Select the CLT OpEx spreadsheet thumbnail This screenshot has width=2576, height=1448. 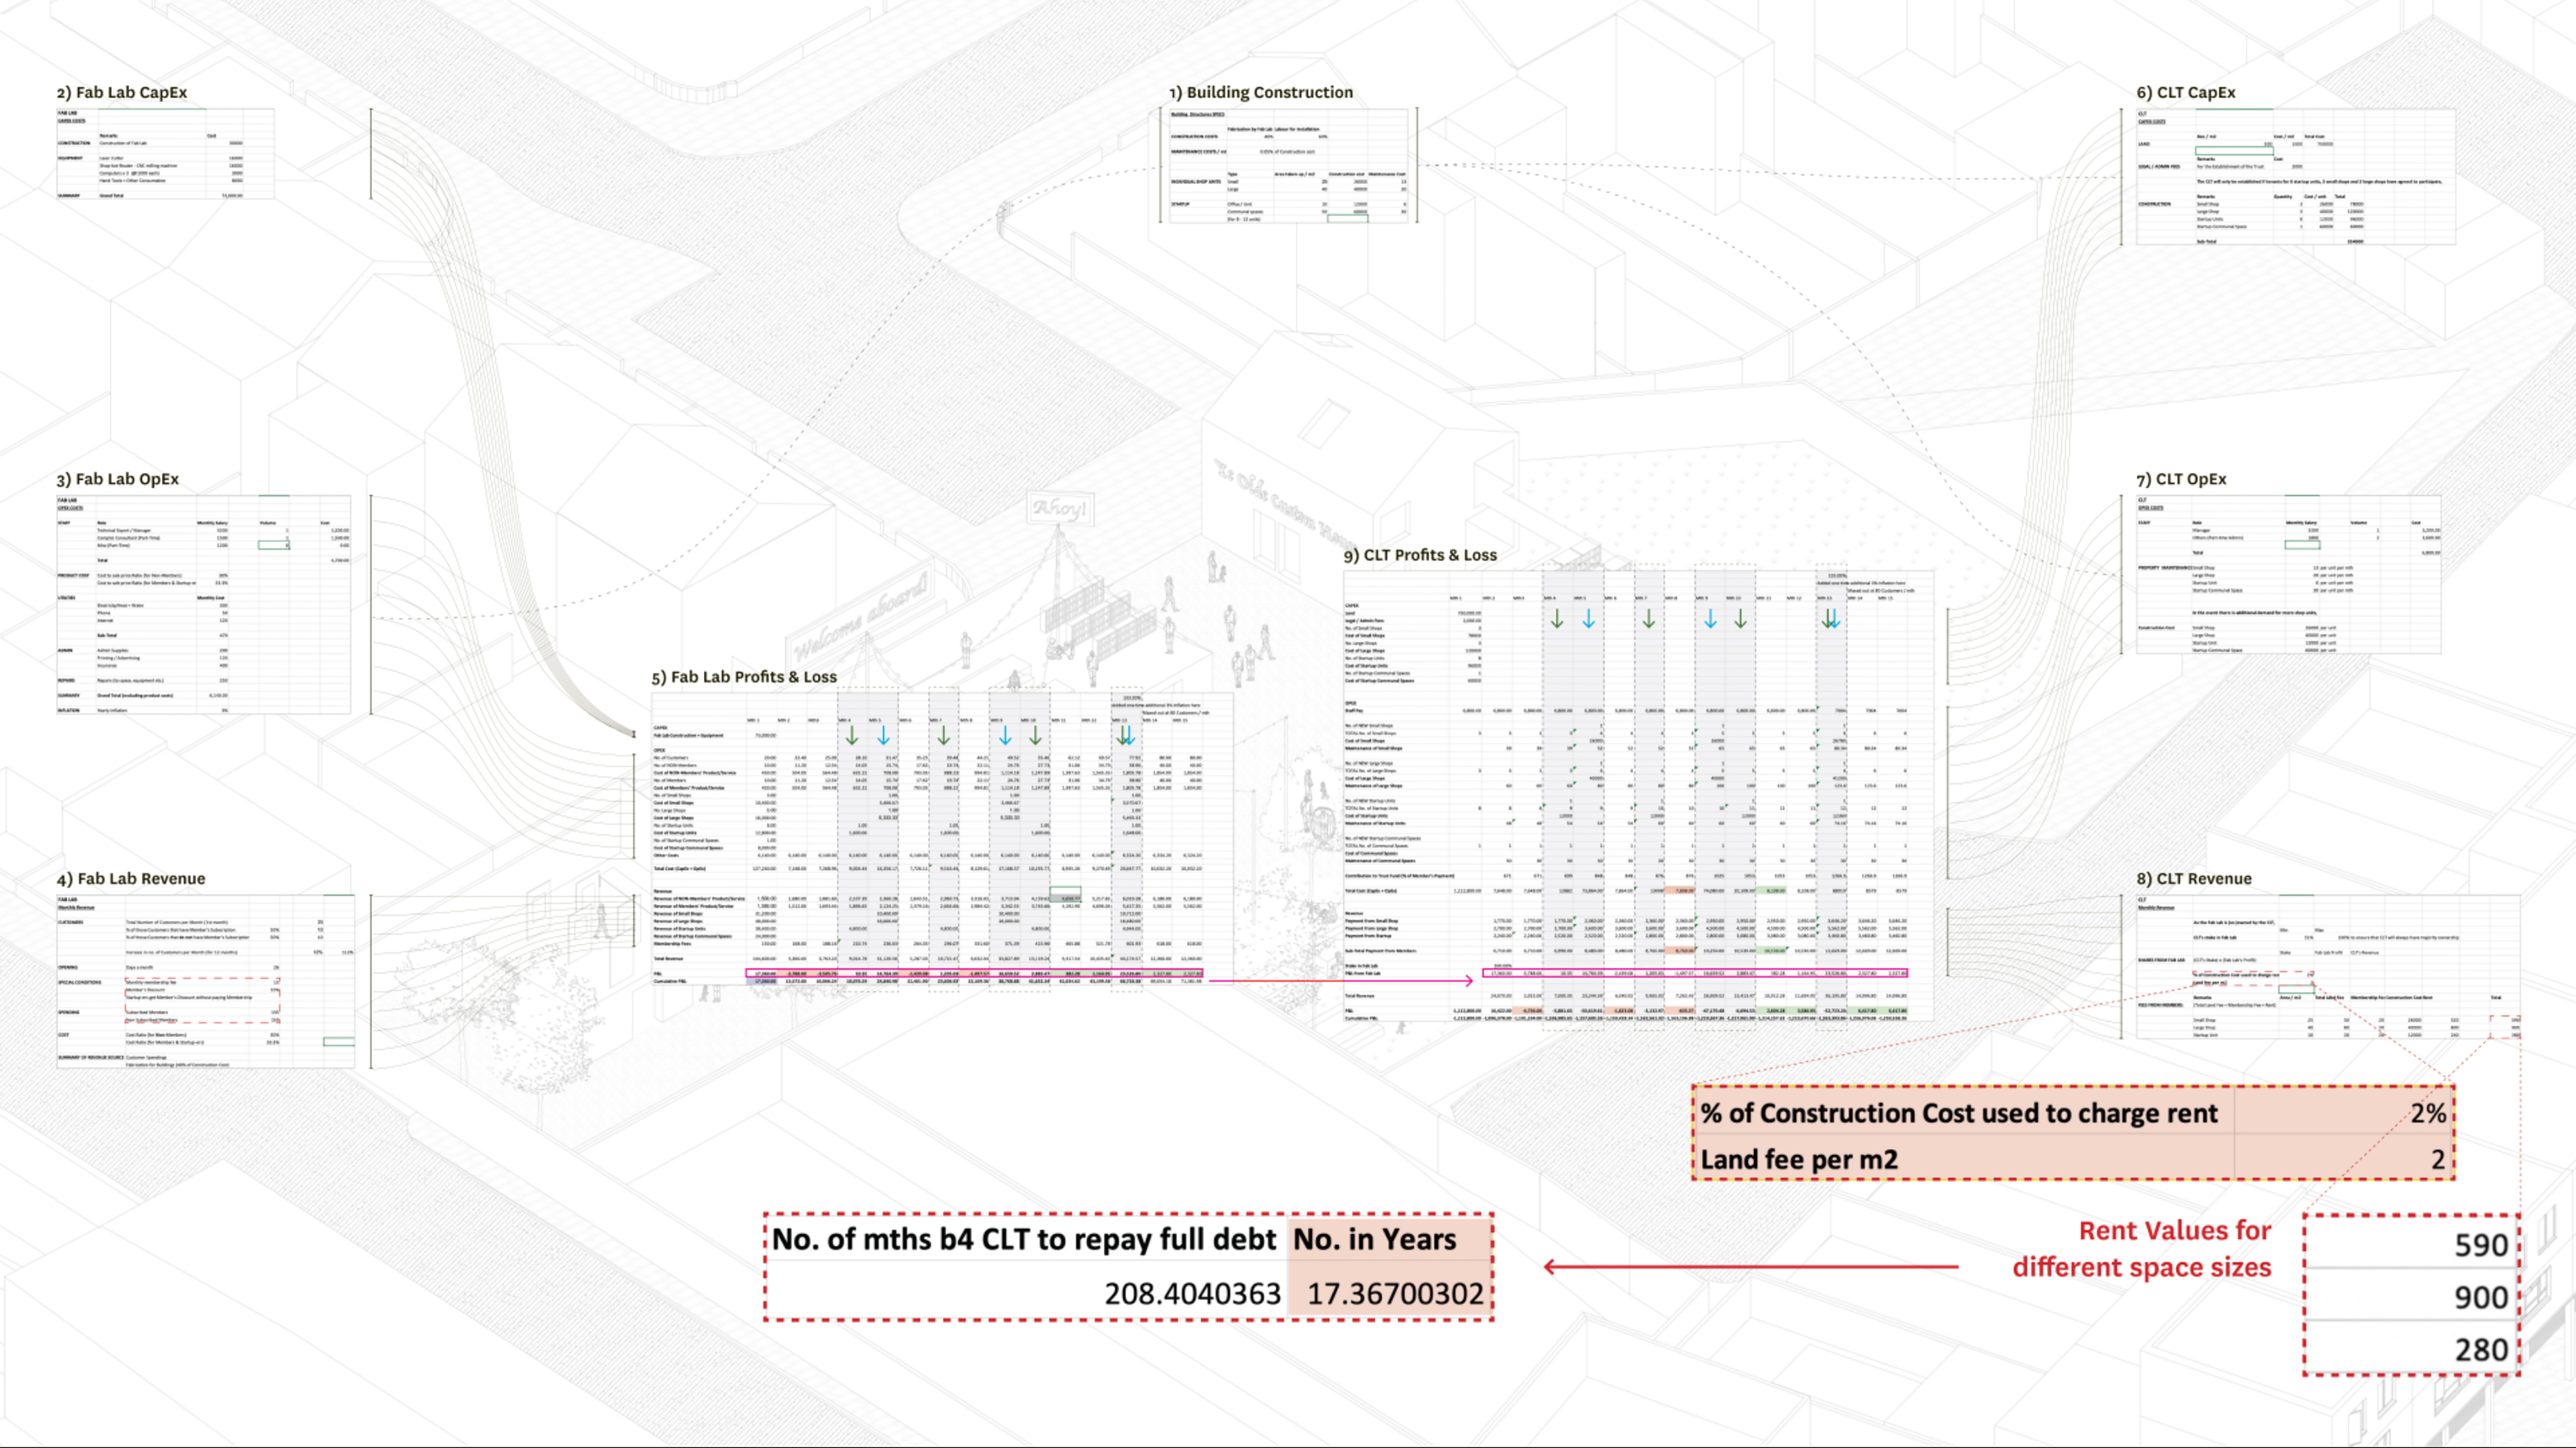click(x=2288, y=574)
